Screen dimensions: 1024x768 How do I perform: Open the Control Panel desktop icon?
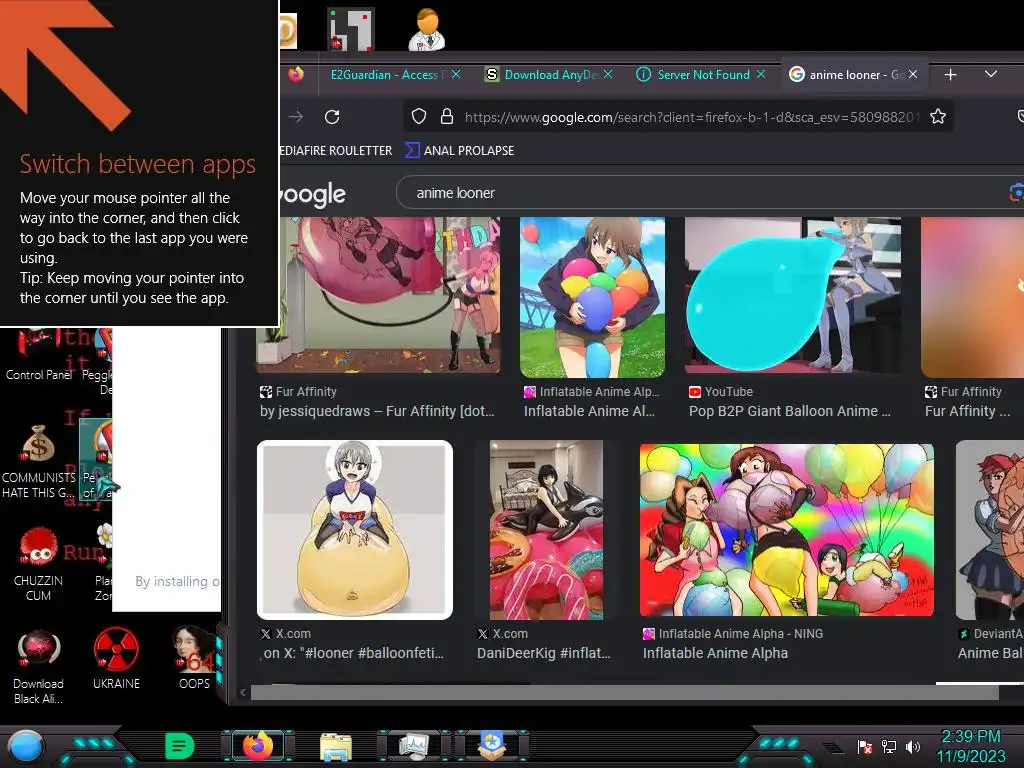(39, 356)
